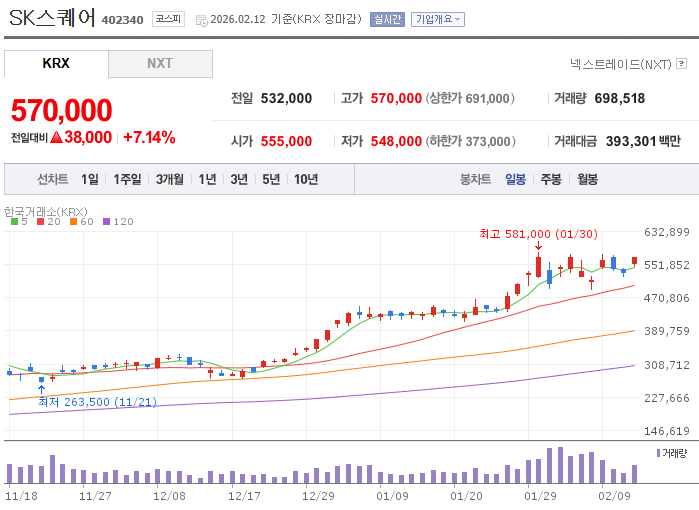
Task: Click the 한국거래소(KRX) chart label
Action: [45, 212]
